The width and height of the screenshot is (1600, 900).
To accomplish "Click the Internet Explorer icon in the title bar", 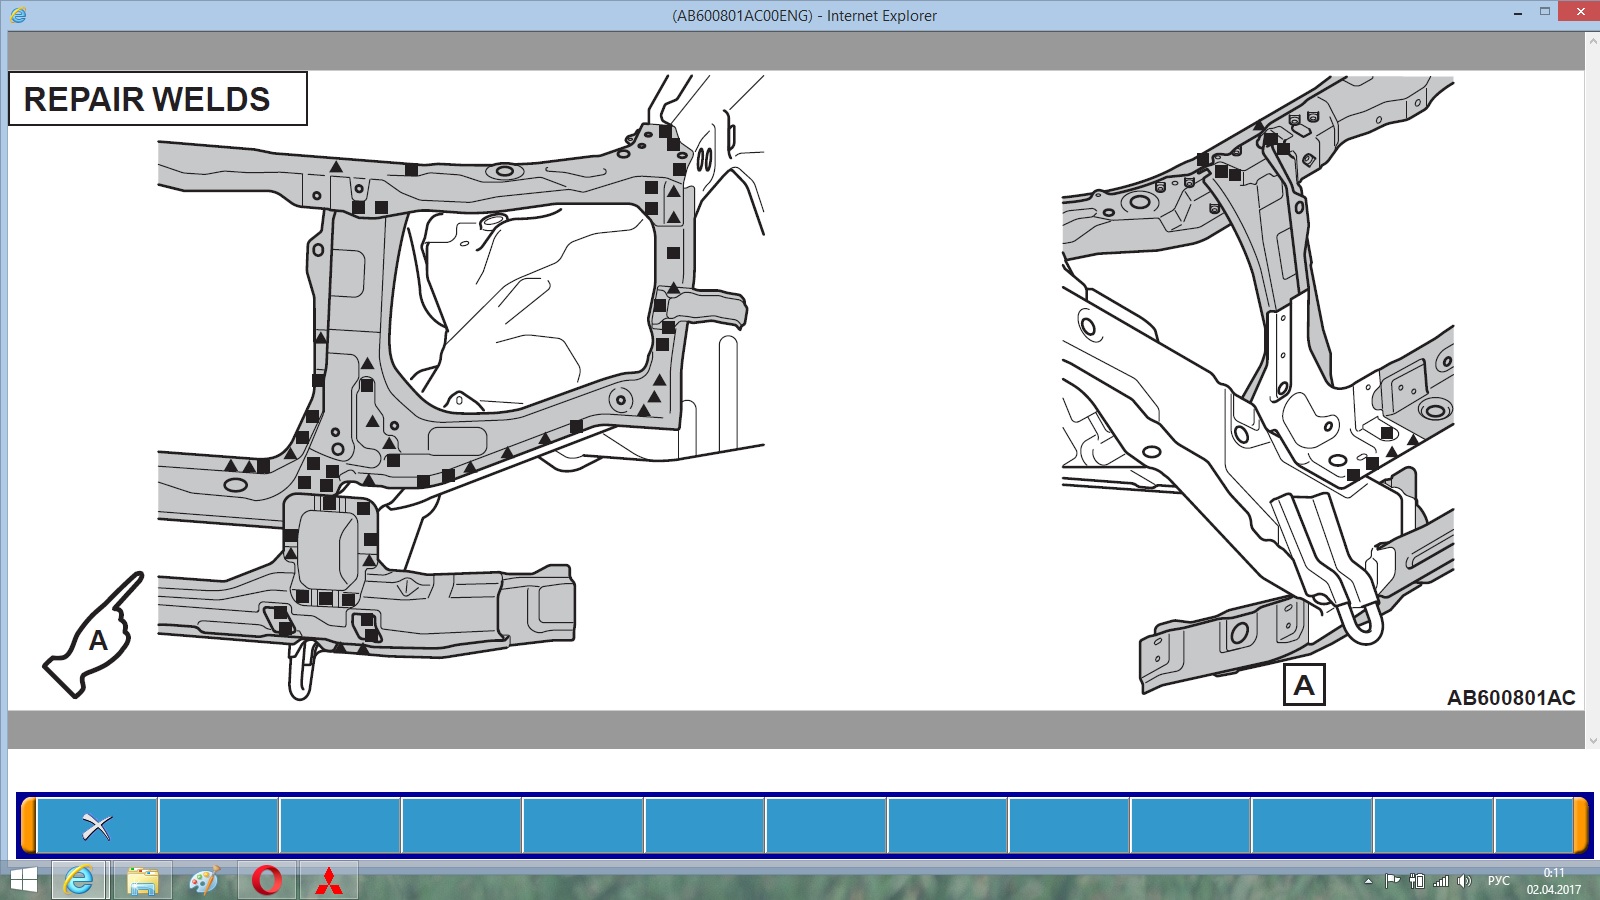I will pyautogui.click(x=18, y=15).
